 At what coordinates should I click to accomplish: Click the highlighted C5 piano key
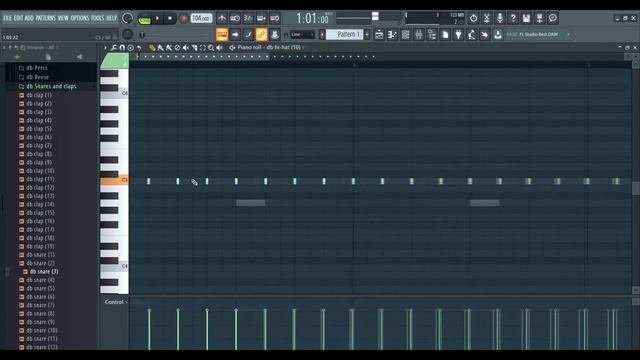[114, 180]
